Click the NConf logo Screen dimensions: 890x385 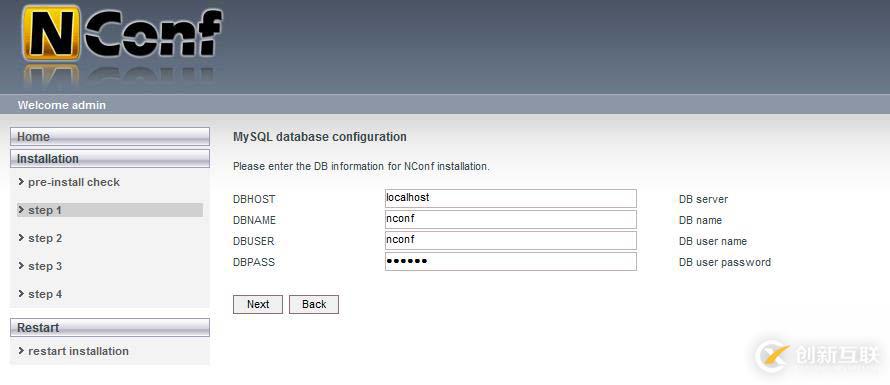122,34
